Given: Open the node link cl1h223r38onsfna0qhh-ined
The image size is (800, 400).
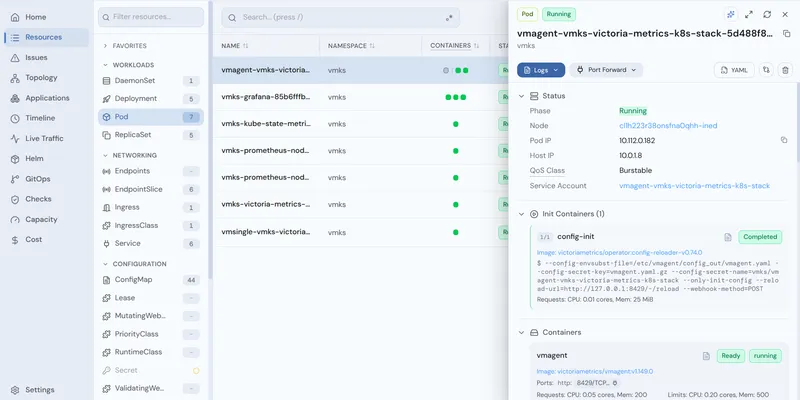Looking at the screenshot, I should click(x=668, y=126).
